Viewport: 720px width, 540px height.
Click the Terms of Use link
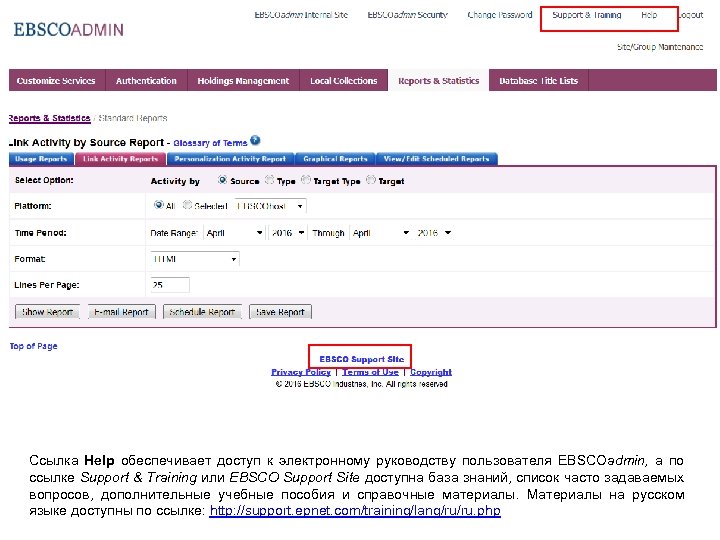pyautogui.click(x=370, y=372)
